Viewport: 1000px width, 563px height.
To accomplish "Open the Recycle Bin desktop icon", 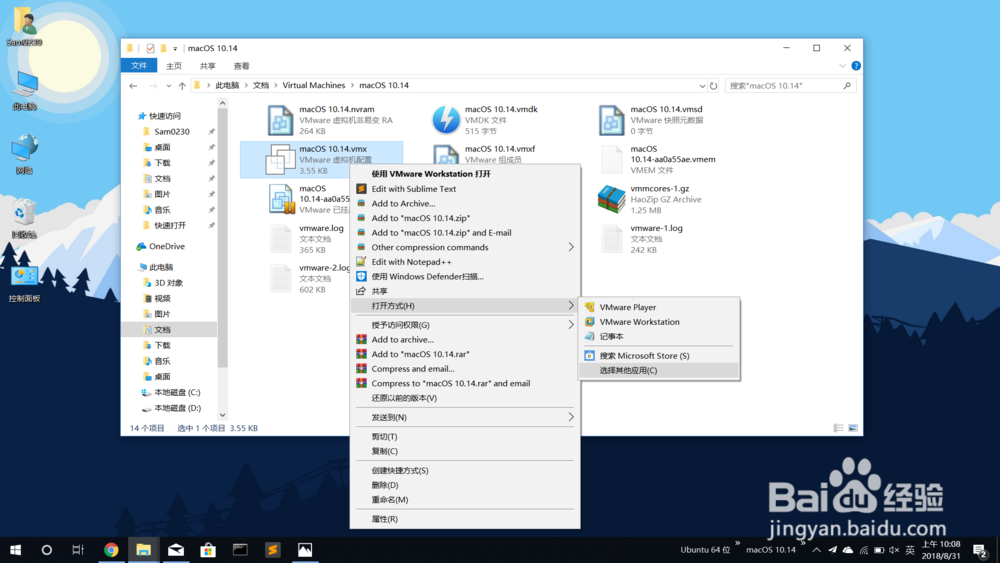I will (24, 218).
